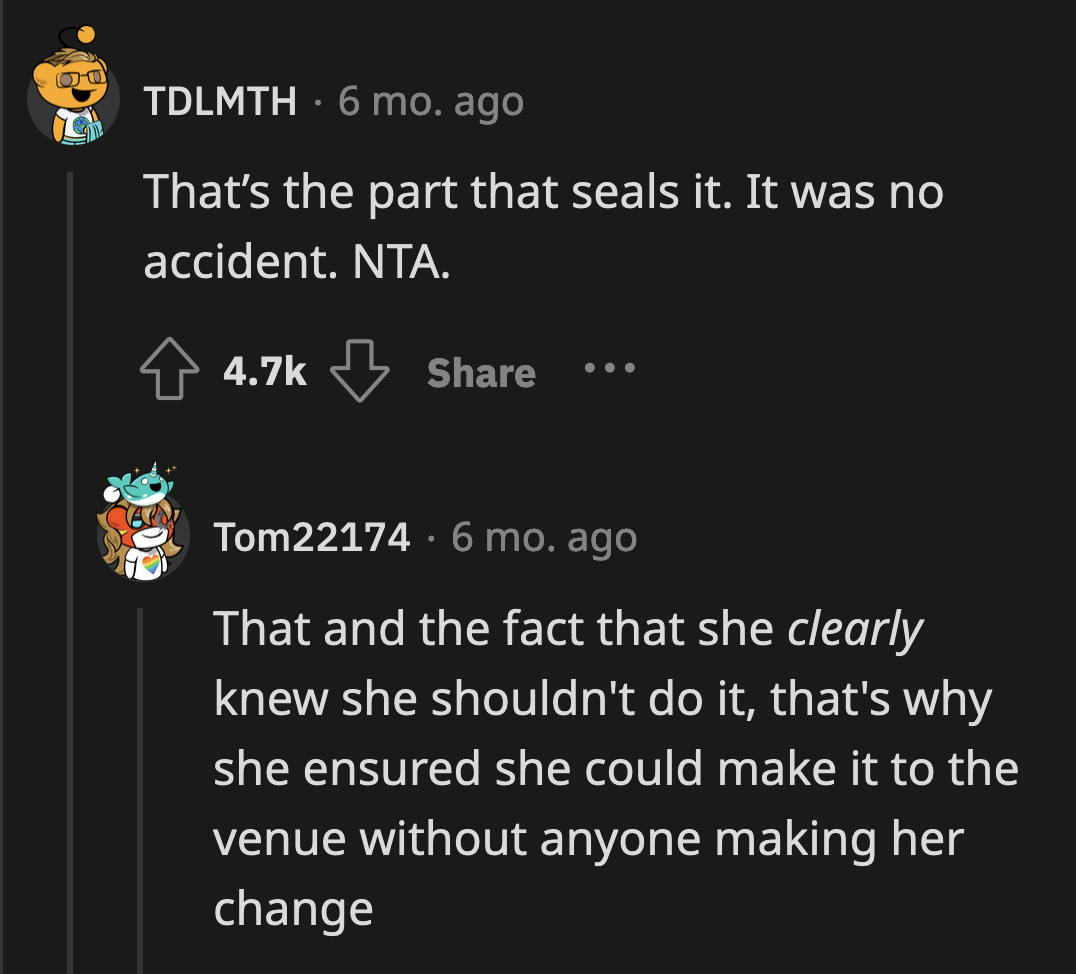Viewport: 1076px width, 974px height.
Task: Open TDLMTH's user profile link
Action: point(220,100)
